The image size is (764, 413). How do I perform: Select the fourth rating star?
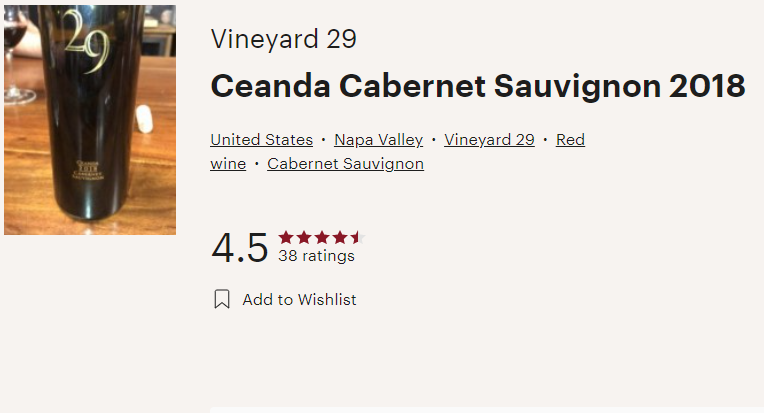click(340, 237)
